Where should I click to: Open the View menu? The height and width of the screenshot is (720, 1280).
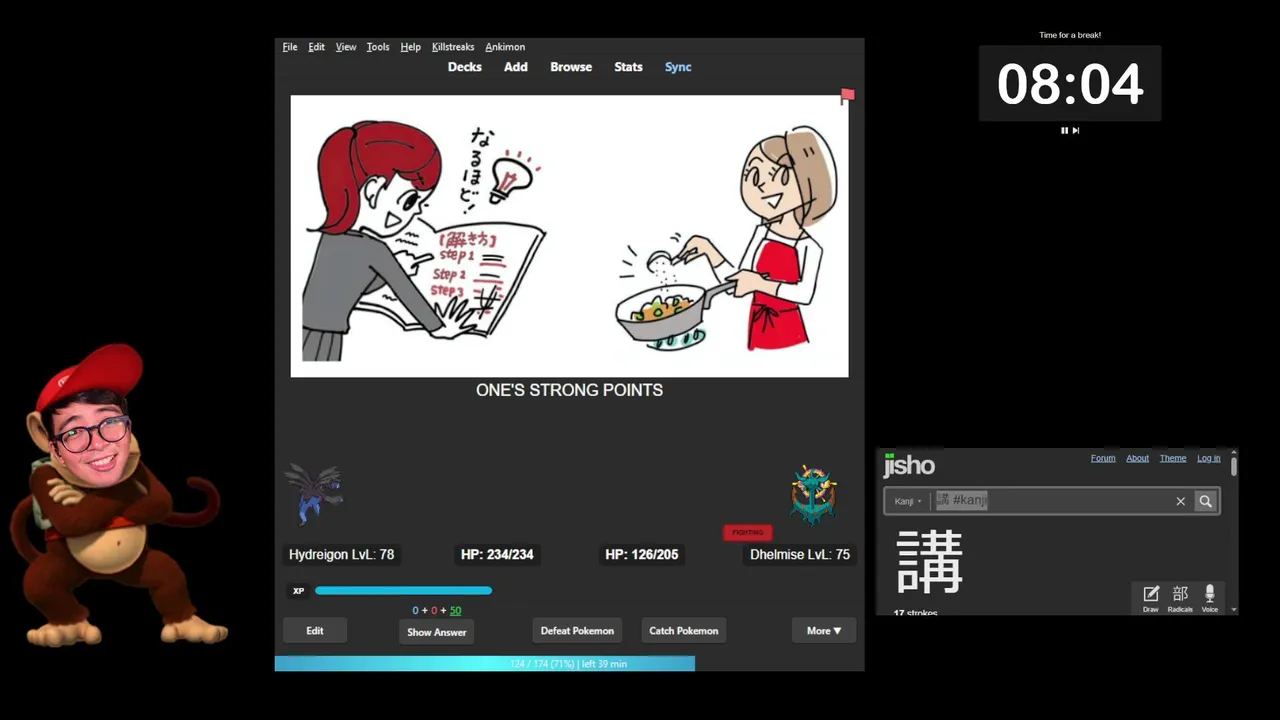pyautogui.click(x=346, y=47)
